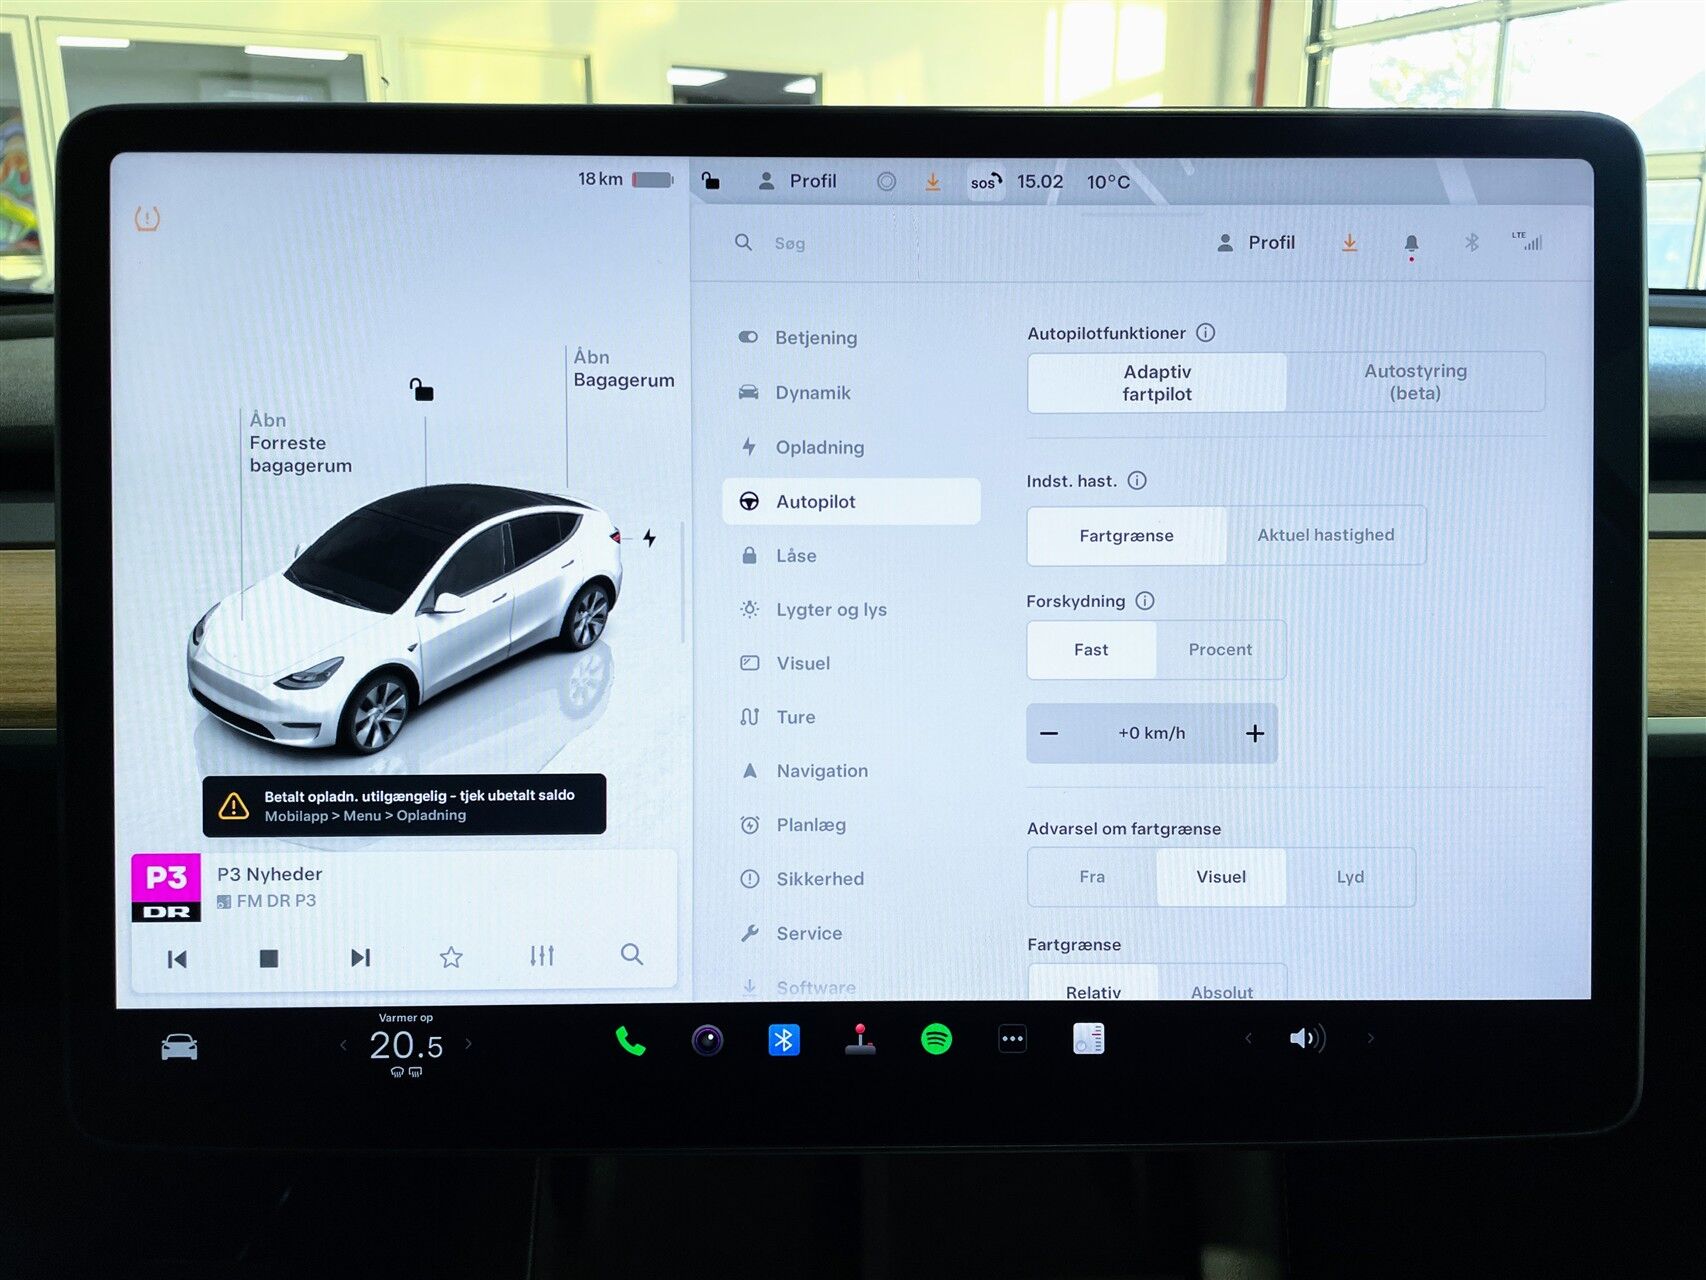
Task: Open Åbn Bagagerum on the car view
Action: pyautogui.click(x=623, y=369)
